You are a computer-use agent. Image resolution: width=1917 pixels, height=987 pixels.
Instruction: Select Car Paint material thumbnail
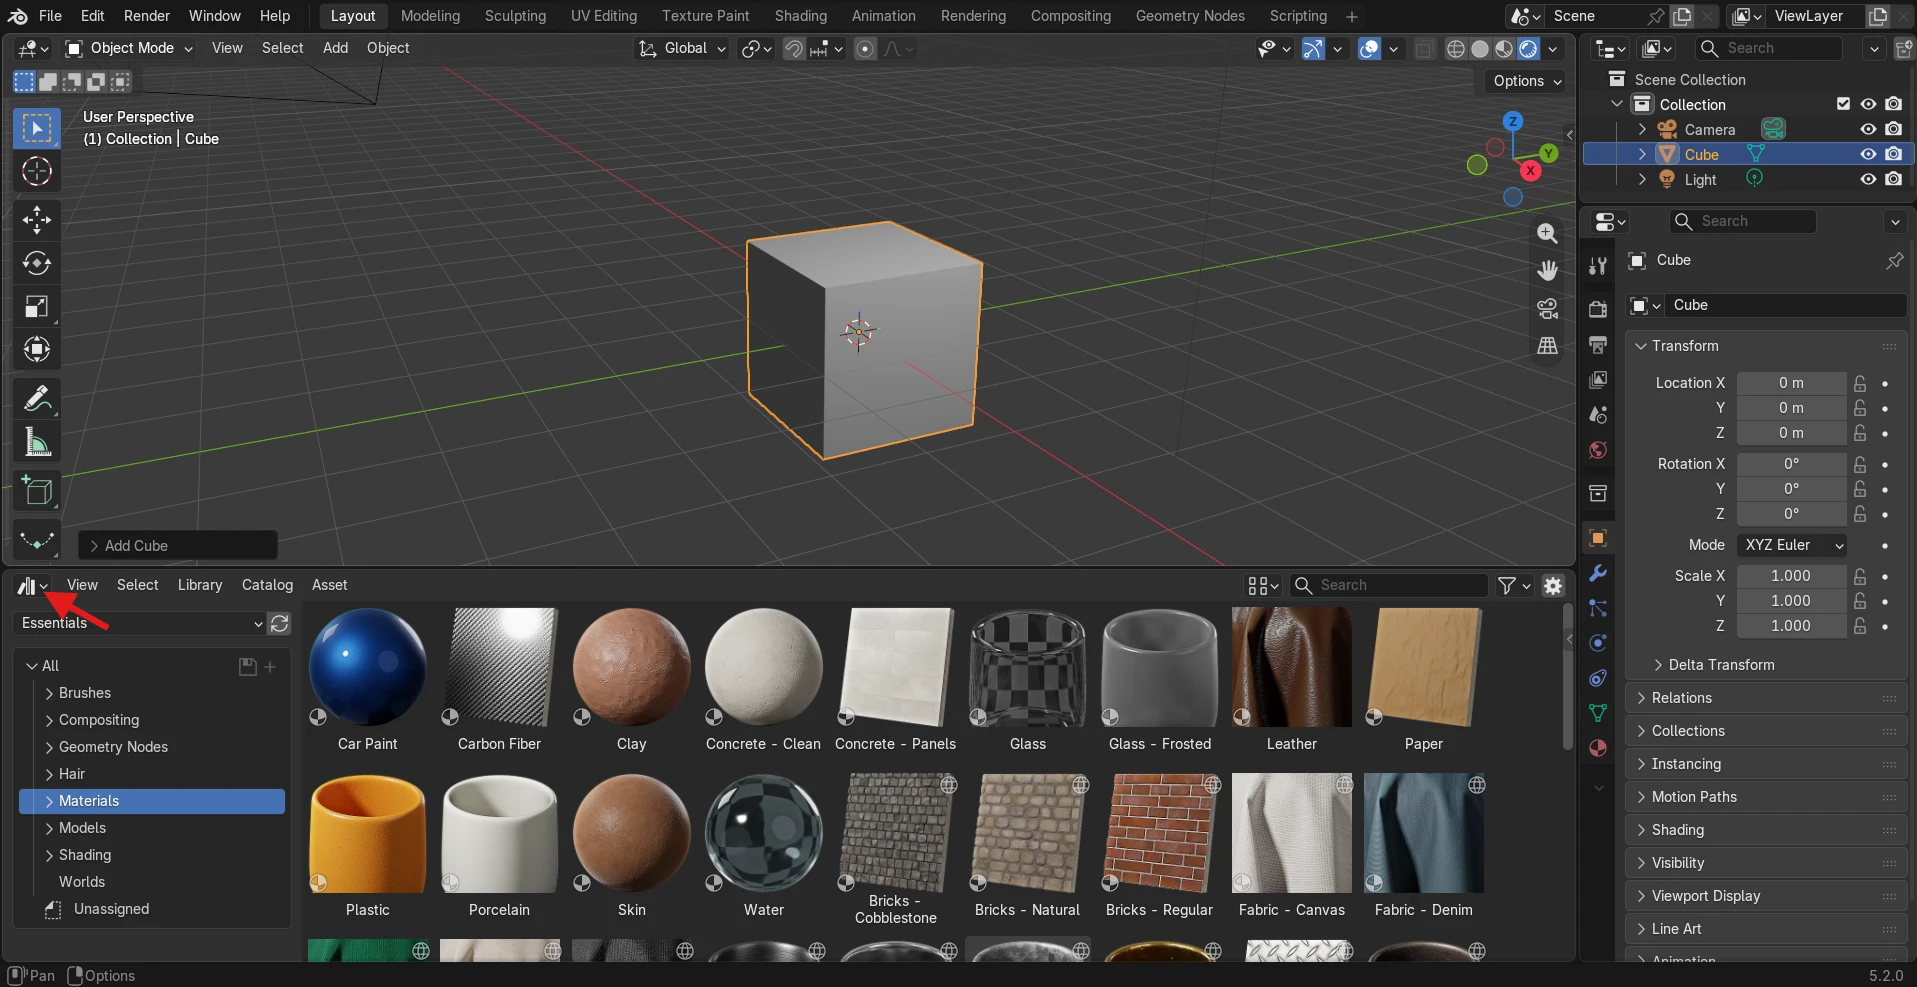pyautogui.click(x=368, y=680)
